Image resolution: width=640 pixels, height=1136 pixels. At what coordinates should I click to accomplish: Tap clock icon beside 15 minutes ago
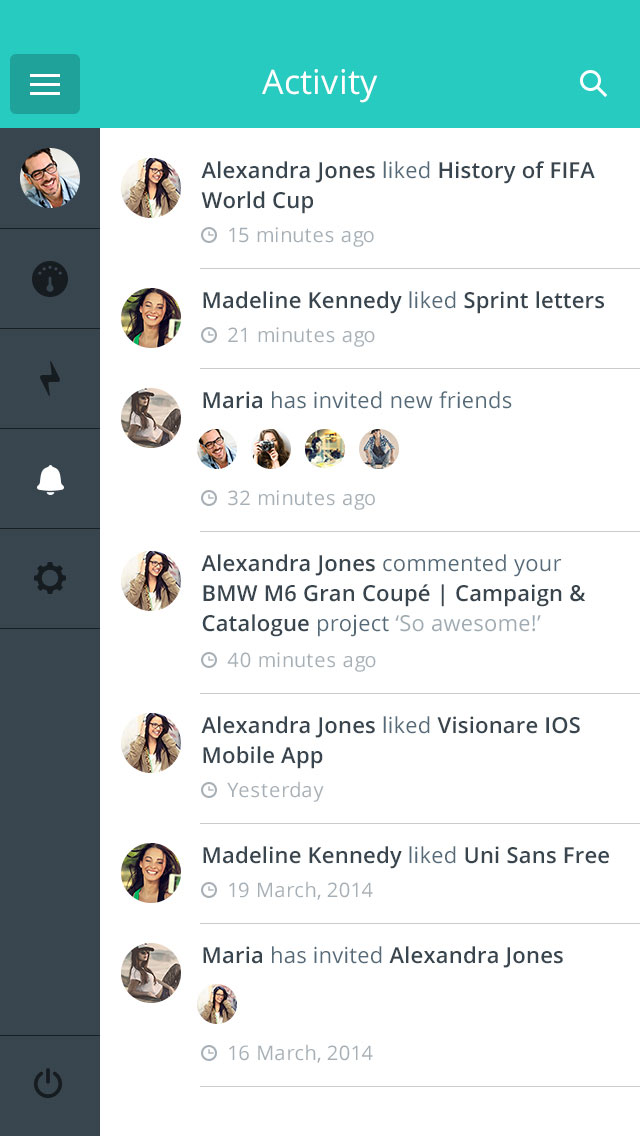tap(209, 235)
